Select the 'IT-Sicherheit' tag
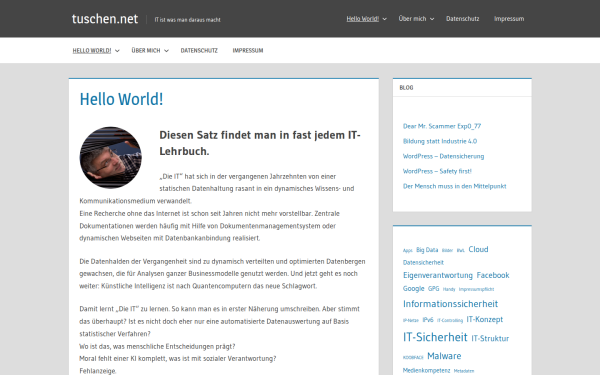The height and width of the screenshot is (375, 600). point(435,337)
